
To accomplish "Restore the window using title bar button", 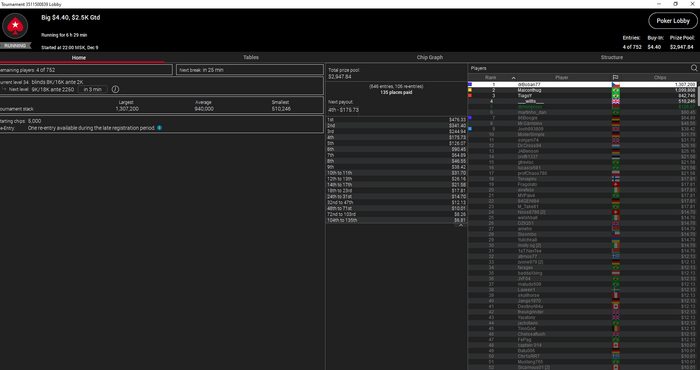I will click(x=675, y=4).
